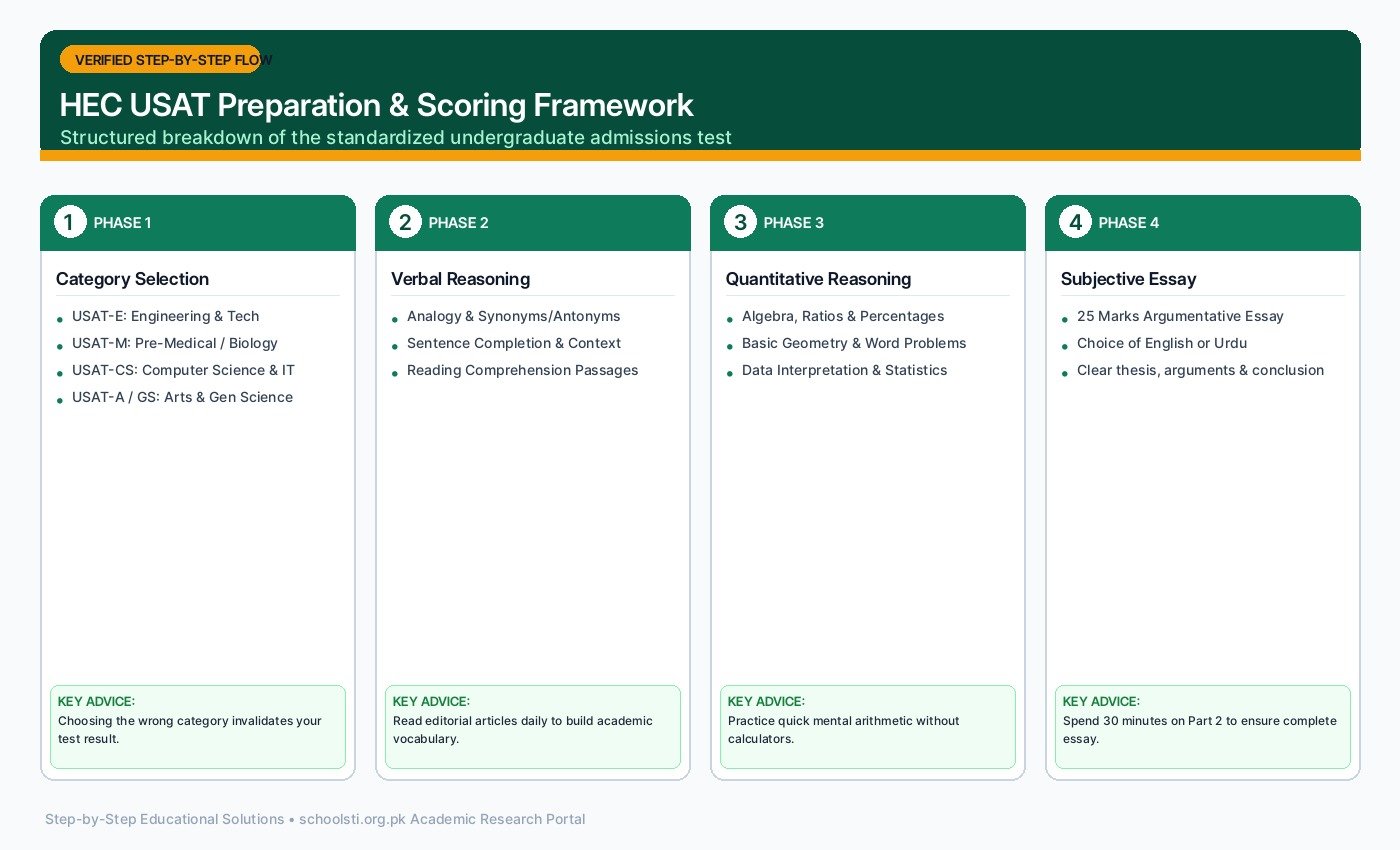Click 'Reading Comprehension Passages' list item
Screen dimensions: 1400x850
click(x=523, y=370)
